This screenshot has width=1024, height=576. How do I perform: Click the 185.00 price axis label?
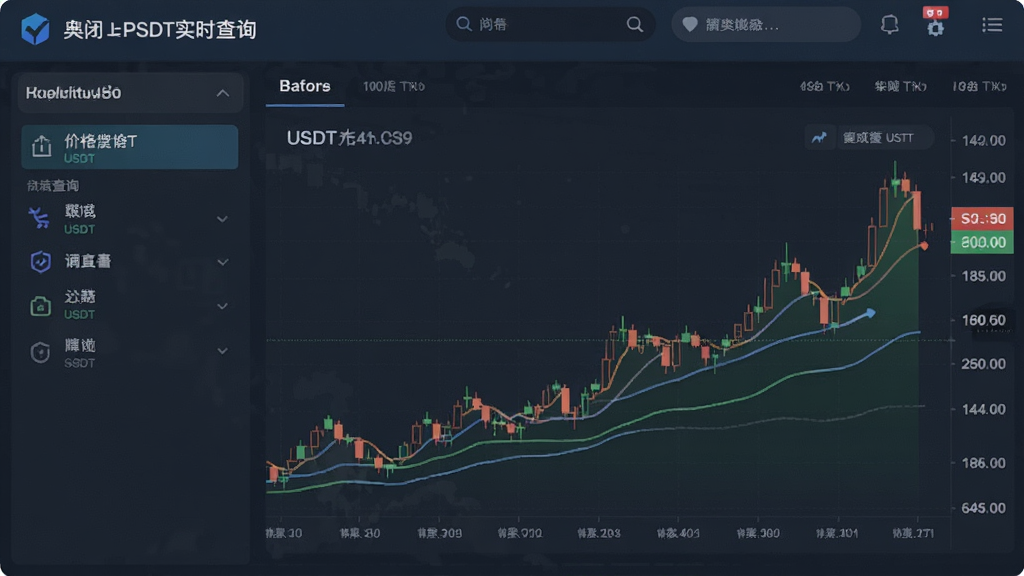tap(984, 276)
